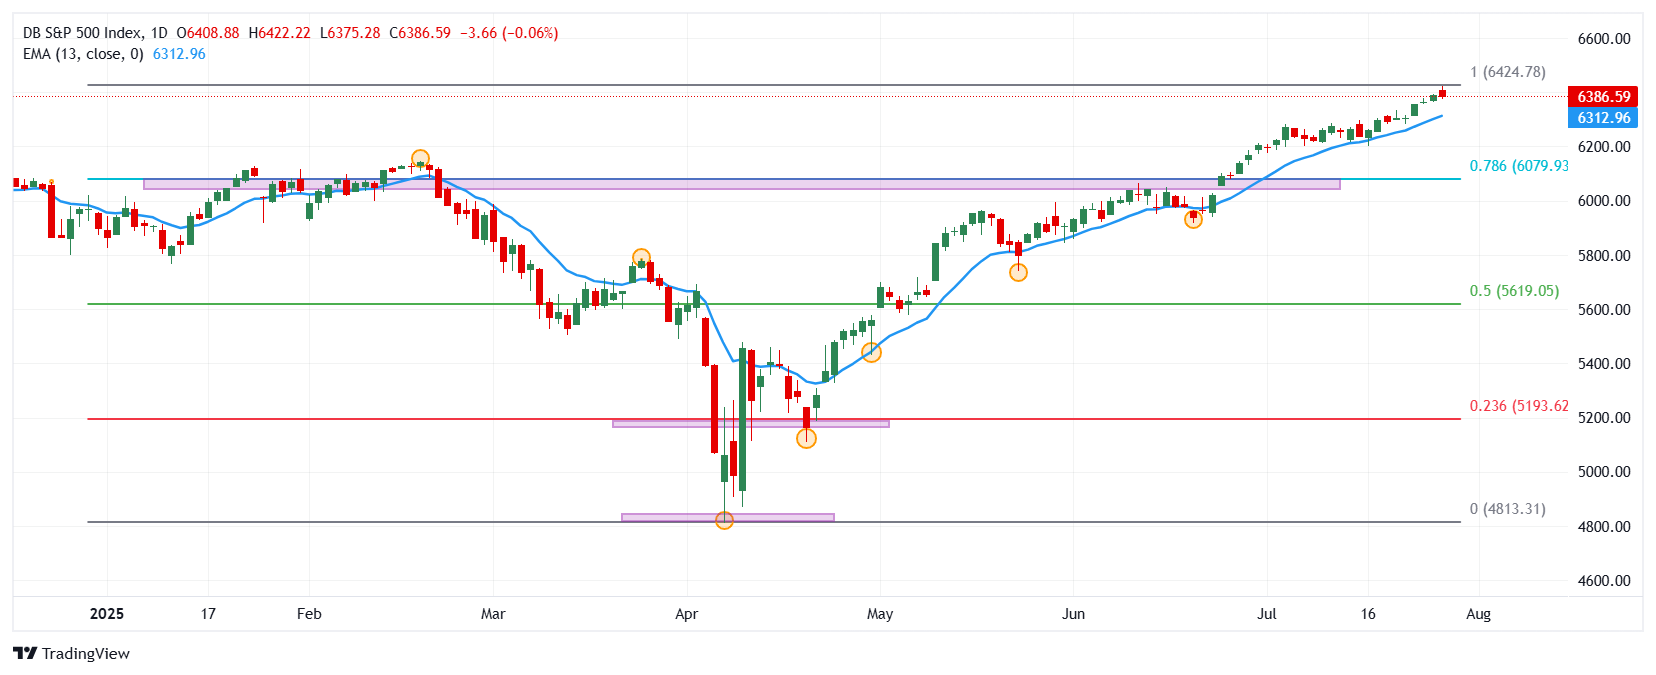Click the Feb label on the time axis
This screenshot has height=675, width=1656.
click(309, 614)
